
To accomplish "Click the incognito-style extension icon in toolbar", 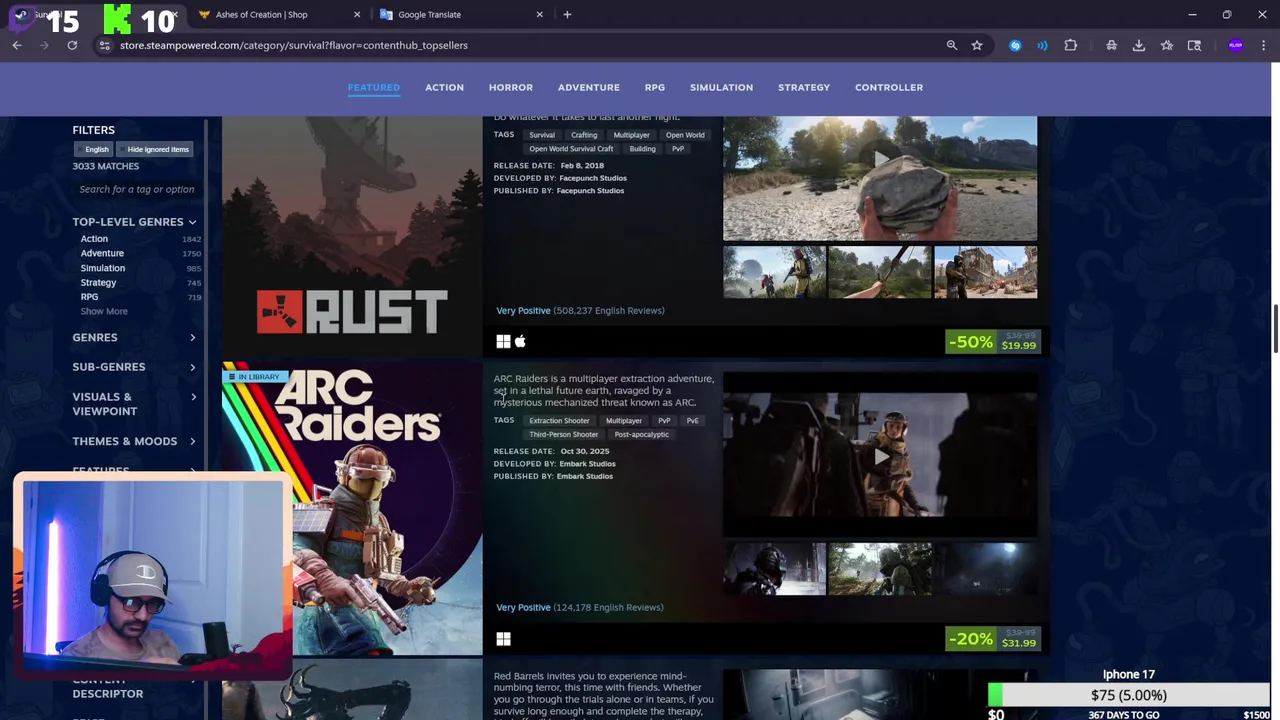I will pyautogui.click(x=1111, y=45).
